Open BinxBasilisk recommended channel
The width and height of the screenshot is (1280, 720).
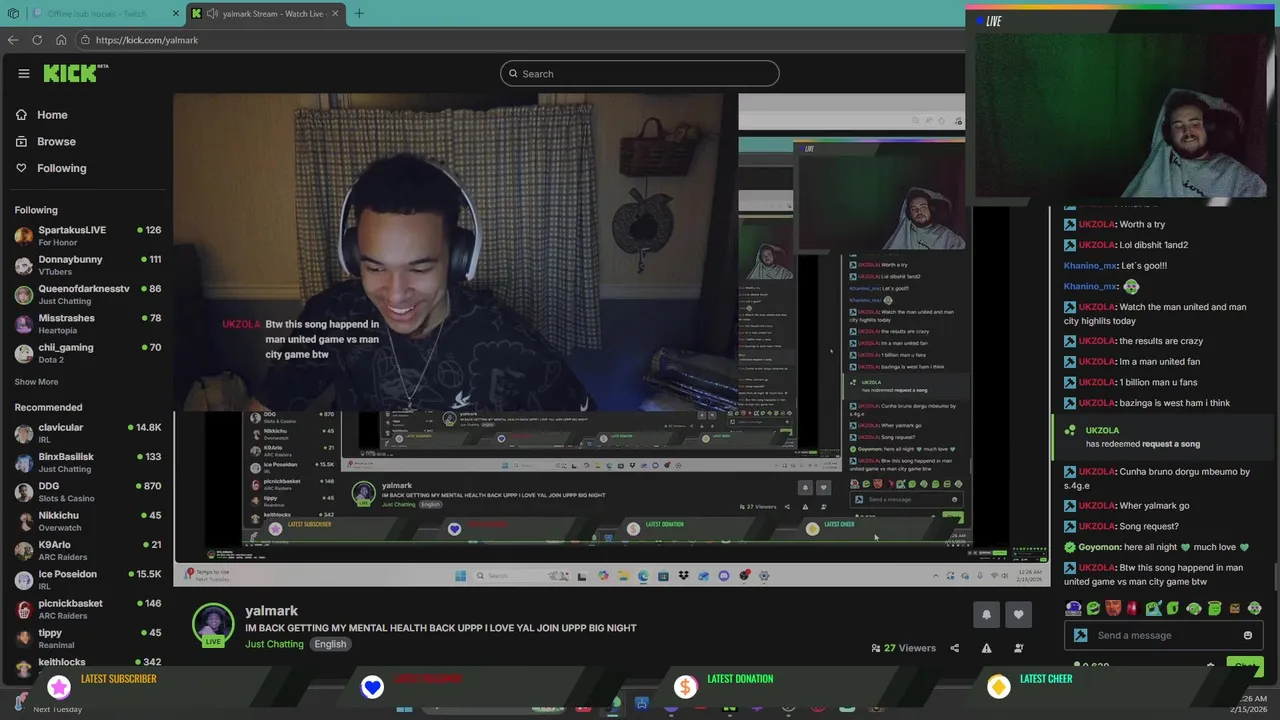tap(88, 462)
